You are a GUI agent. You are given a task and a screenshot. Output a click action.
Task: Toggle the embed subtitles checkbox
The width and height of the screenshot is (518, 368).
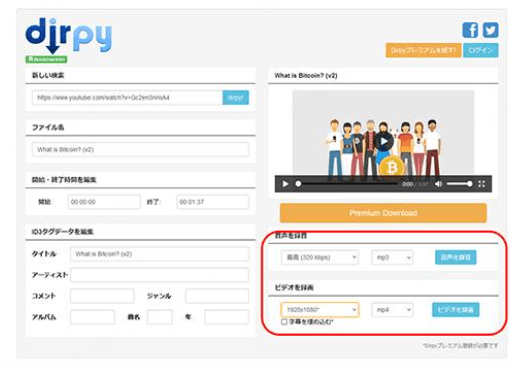[284, 322]
